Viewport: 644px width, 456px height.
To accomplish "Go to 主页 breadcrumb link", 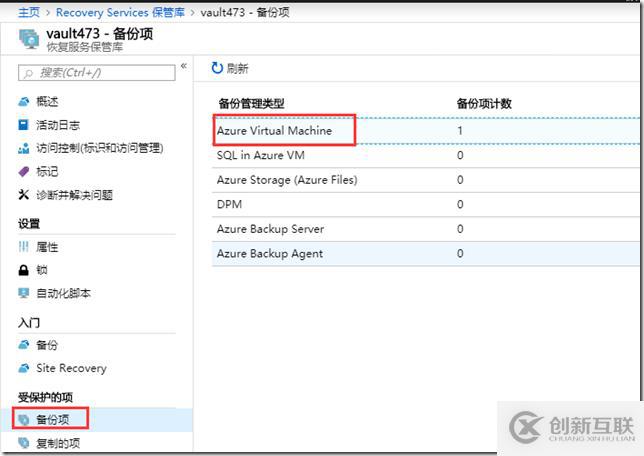I will (29, 12).
